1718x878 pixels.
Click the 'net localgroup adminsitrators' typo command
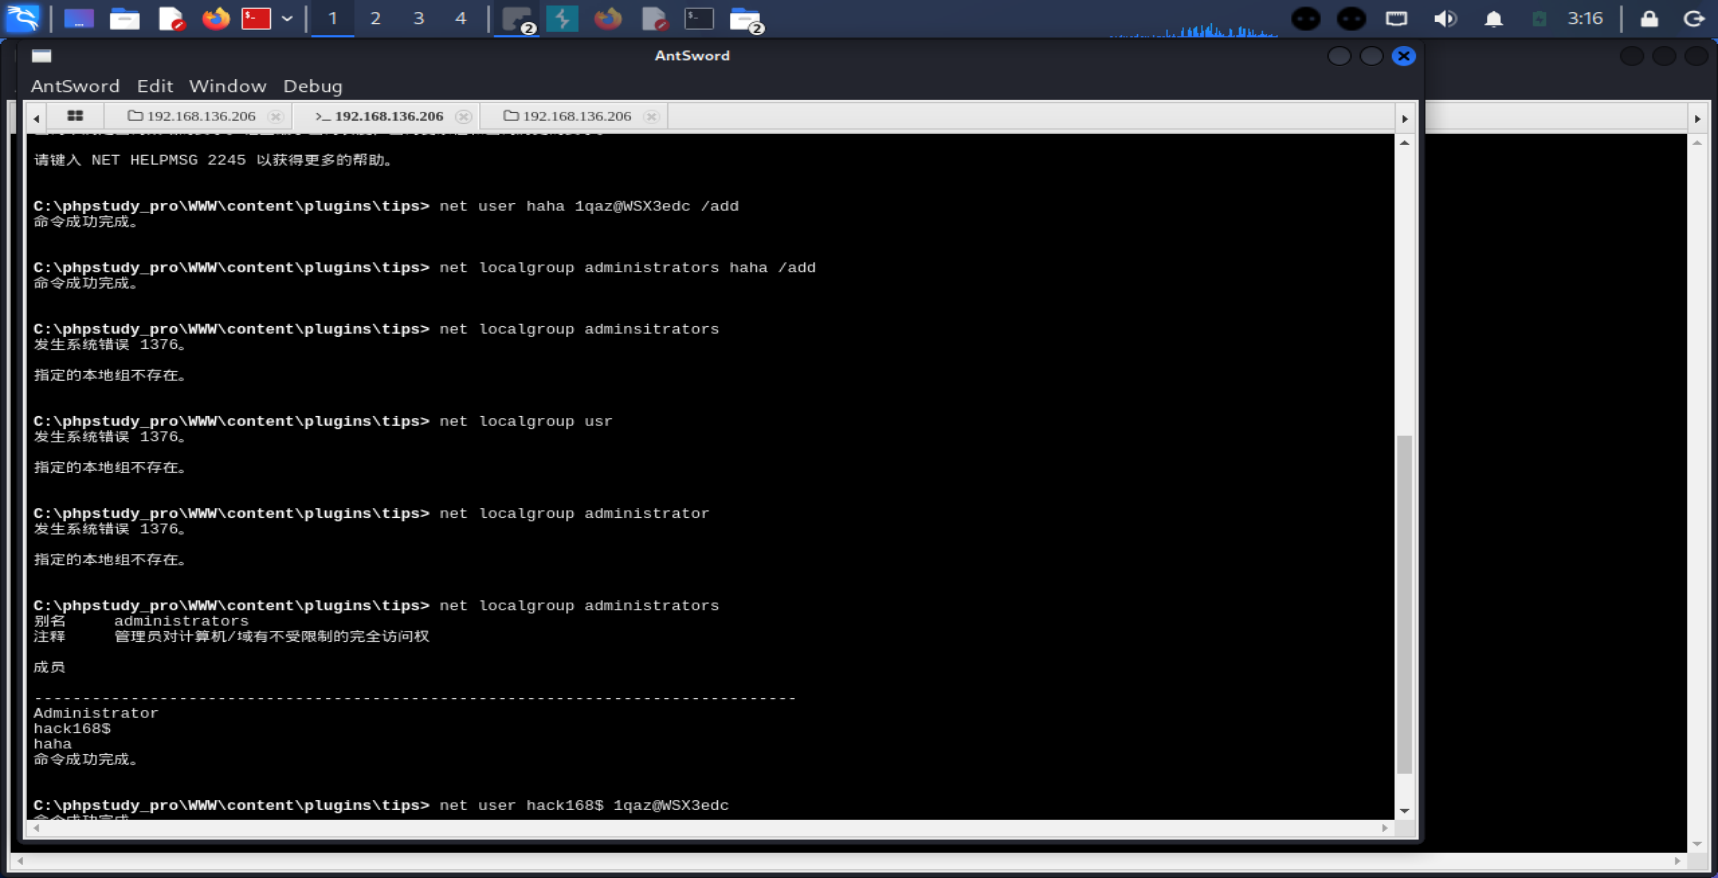[x=579, y=329]
